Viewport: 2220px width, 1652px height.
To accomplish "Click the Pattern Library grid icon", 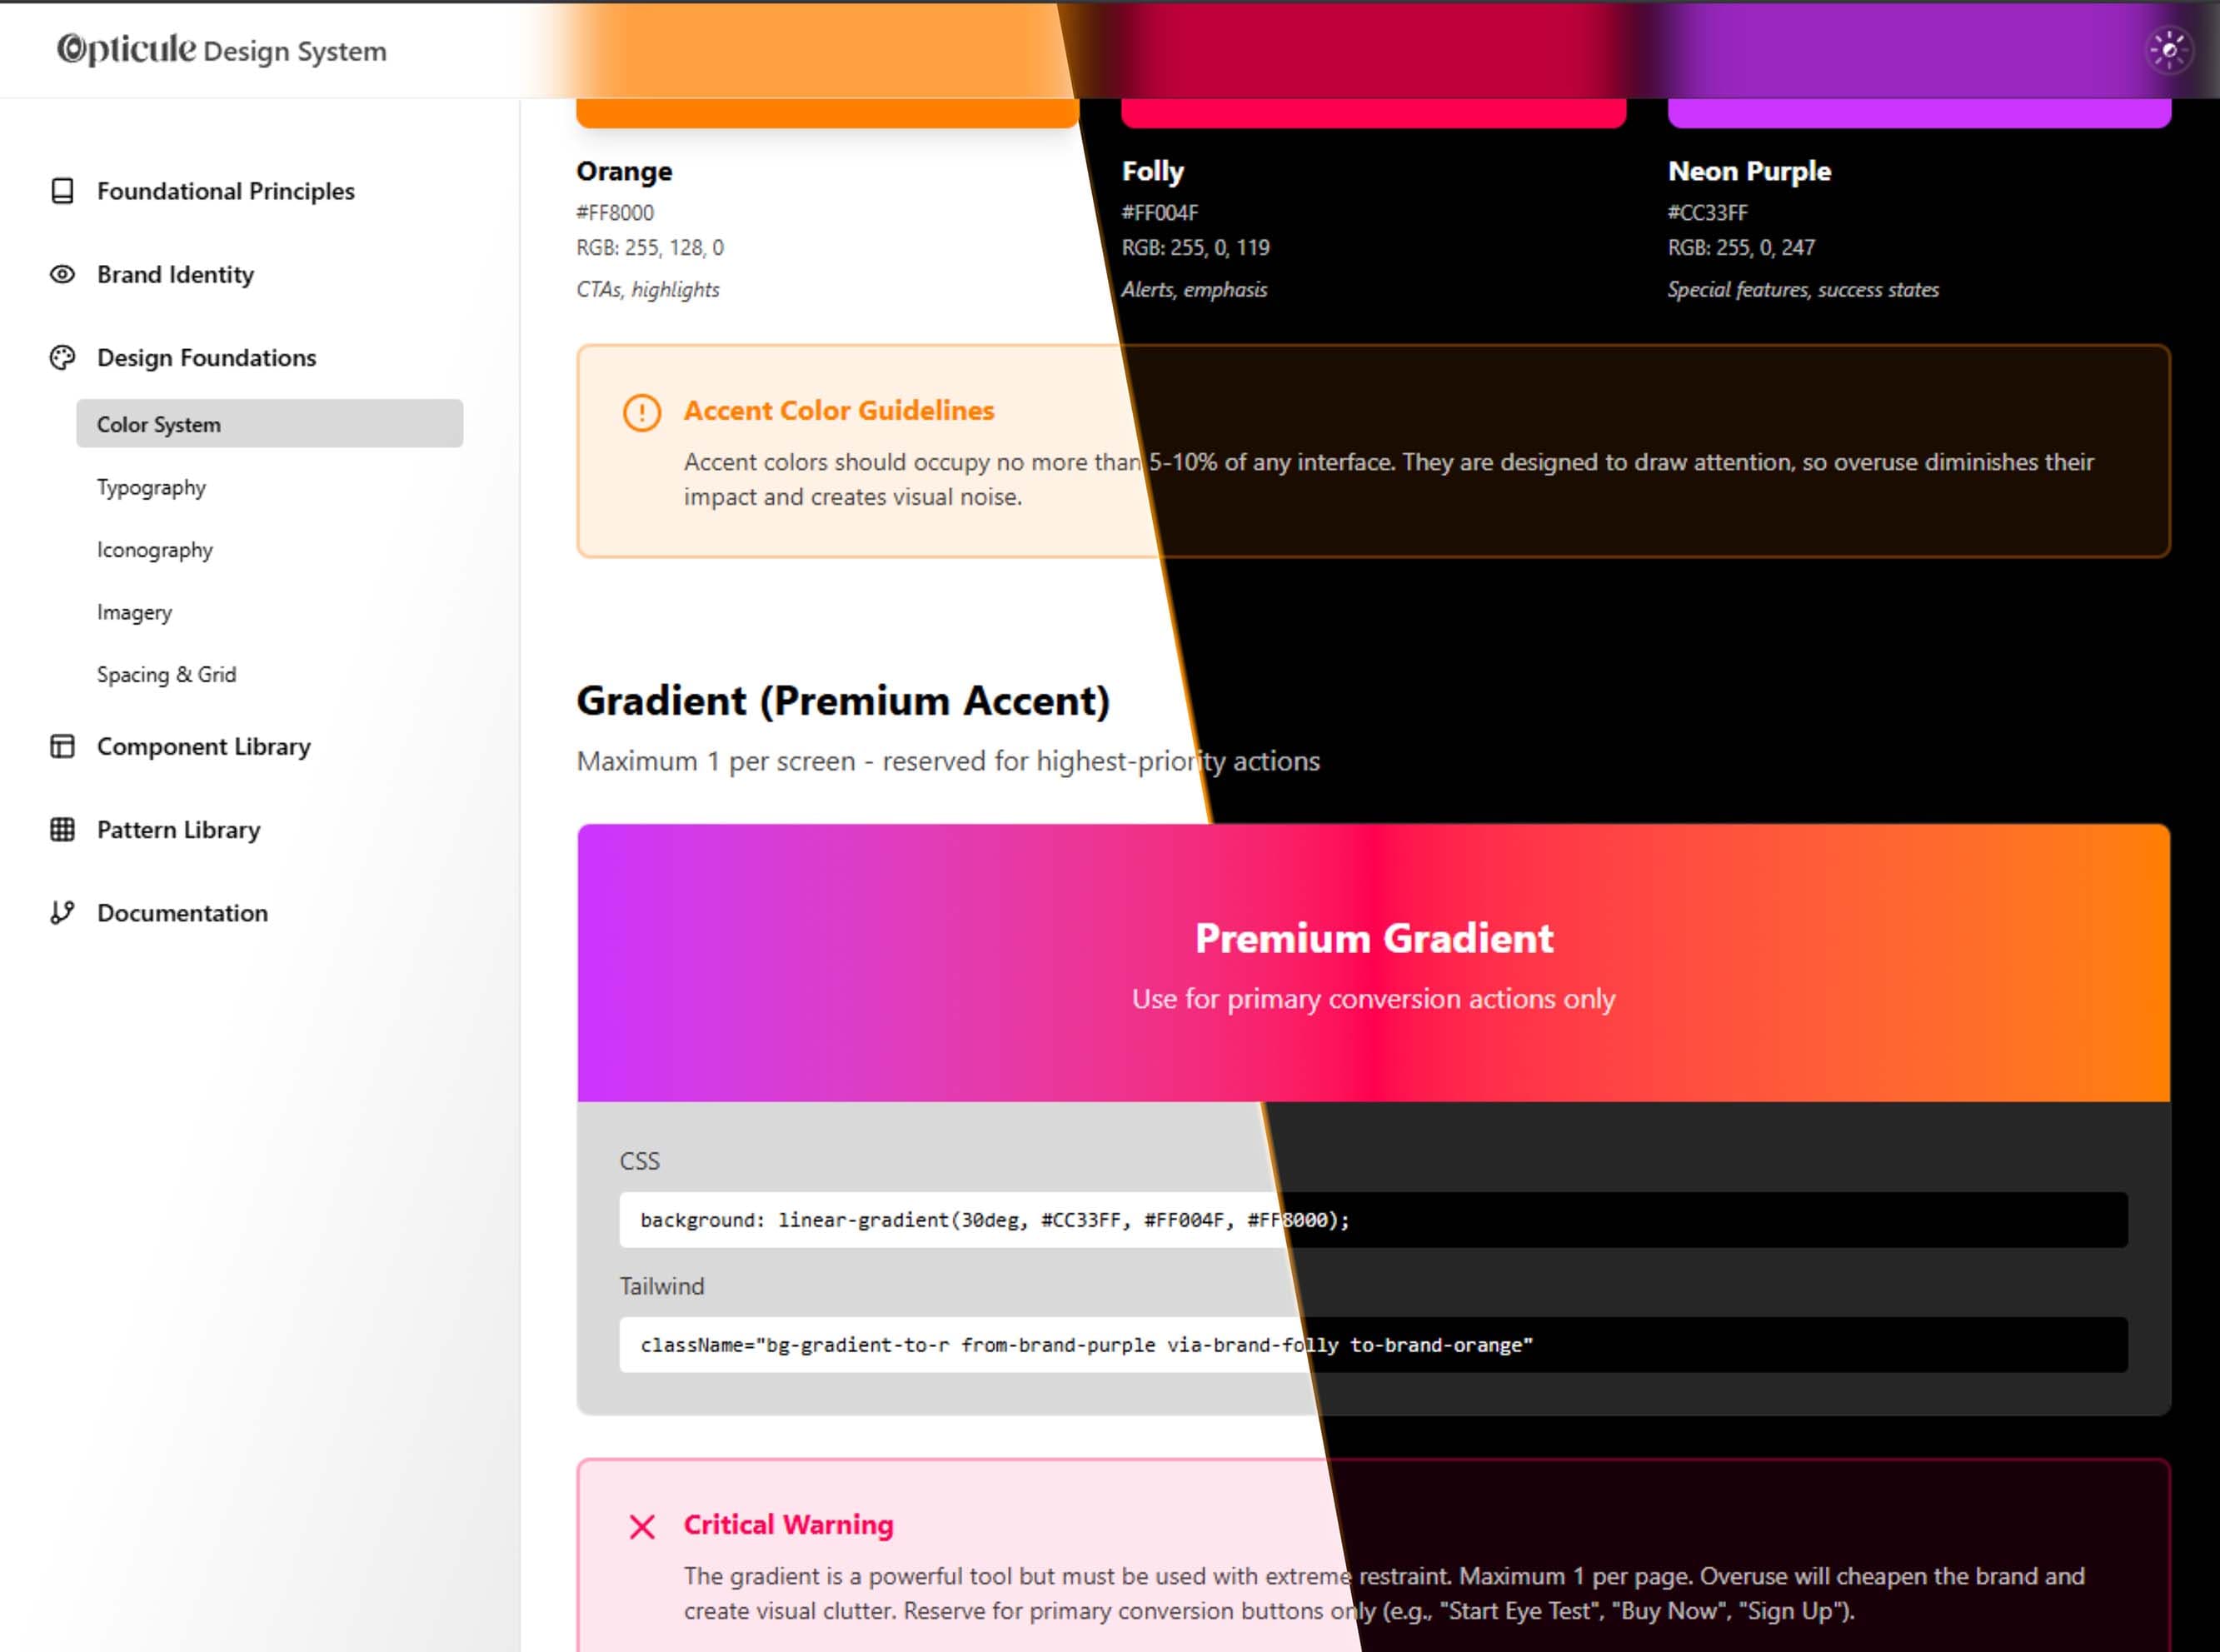I will [62, 829].
